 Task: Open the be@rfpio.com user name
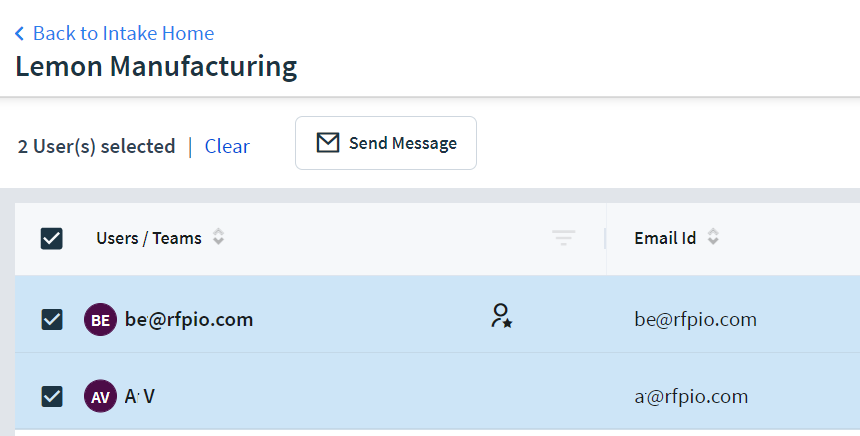tap(189, 320)
